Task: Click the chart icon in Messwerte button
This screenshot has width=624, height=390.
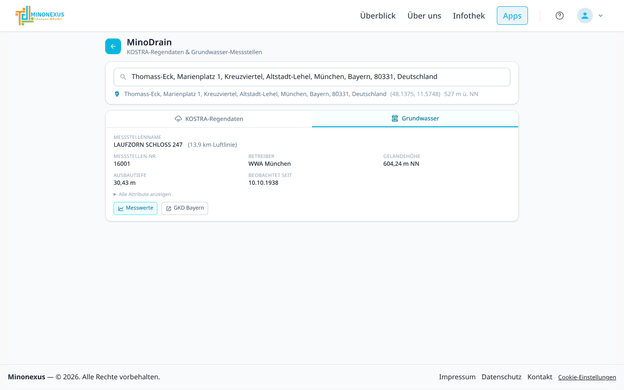Action: (121, 208)
